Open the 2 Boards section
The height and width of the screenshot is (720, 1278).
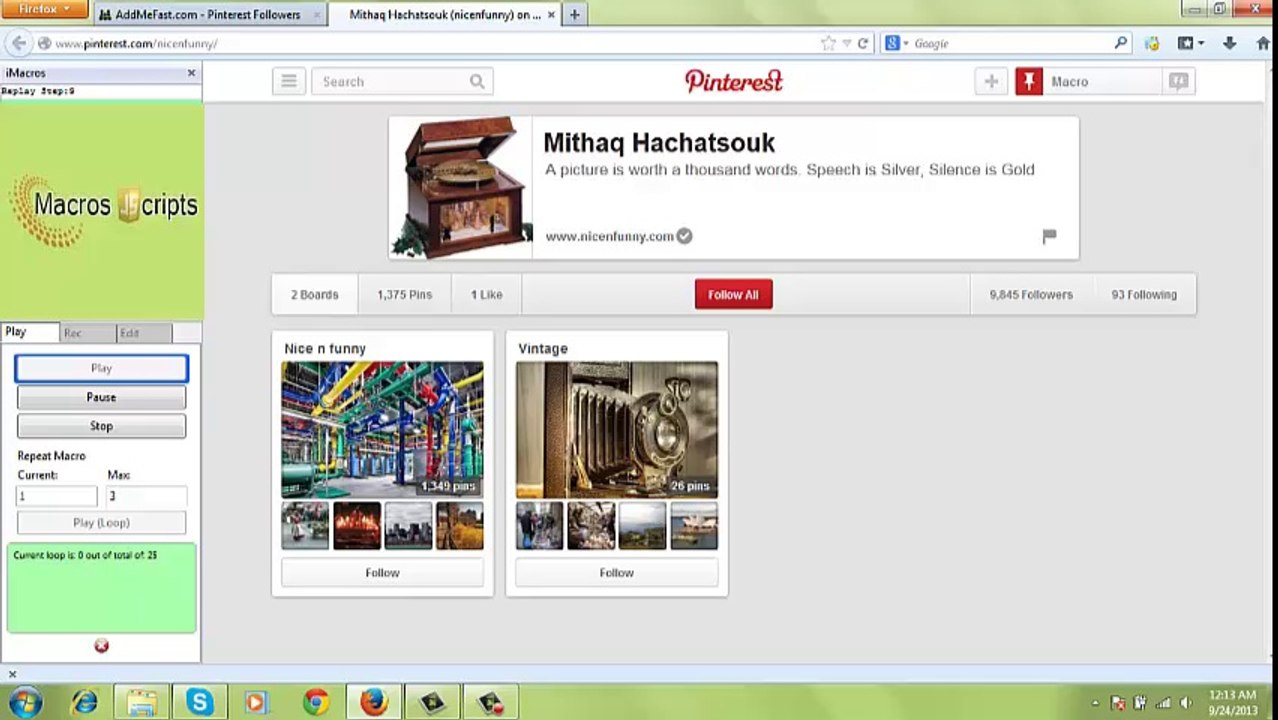click(x=315, y=295)
